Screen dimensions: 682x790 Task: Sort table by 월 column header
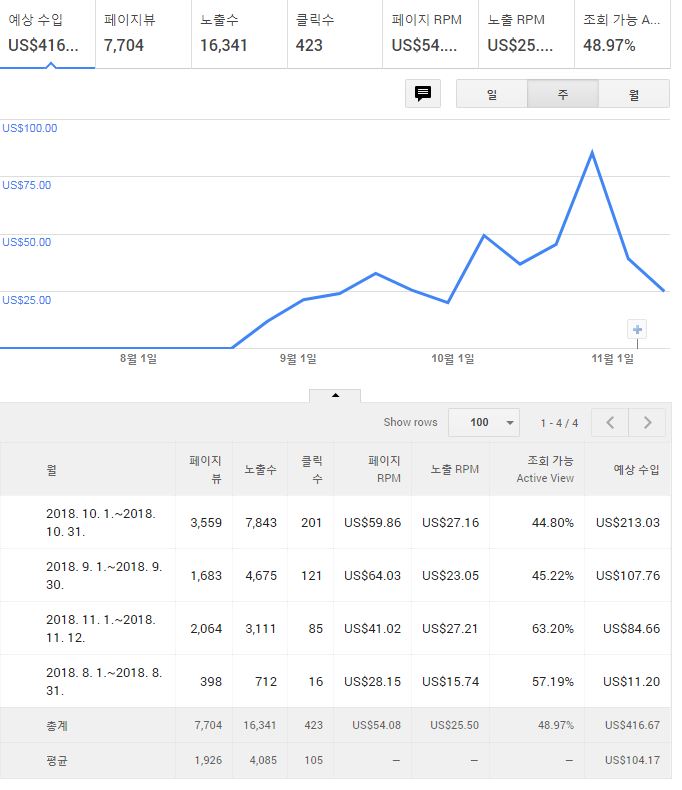(52, 469)
